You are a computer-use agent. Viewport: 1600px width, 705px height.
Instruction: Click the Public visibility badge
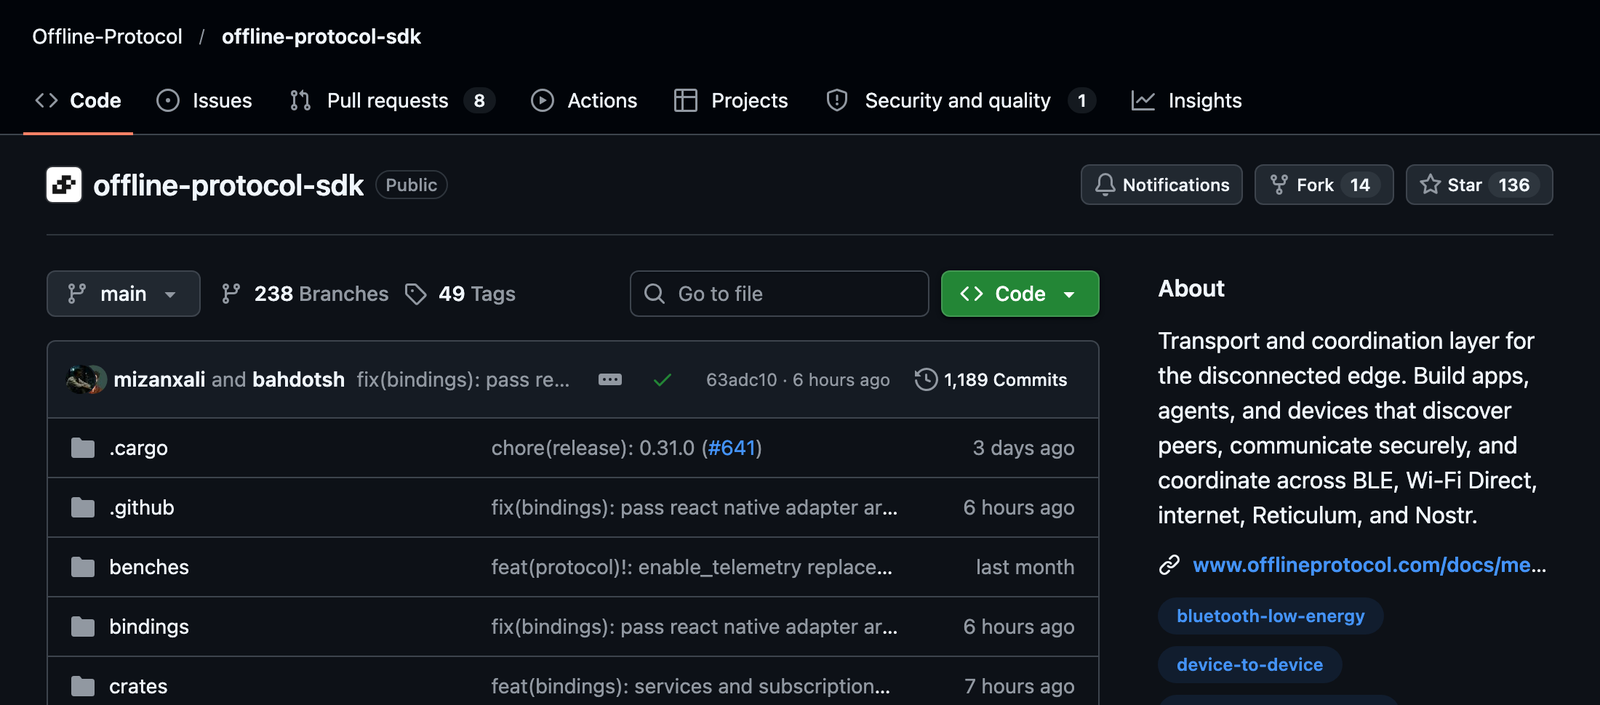coord(411,185)
